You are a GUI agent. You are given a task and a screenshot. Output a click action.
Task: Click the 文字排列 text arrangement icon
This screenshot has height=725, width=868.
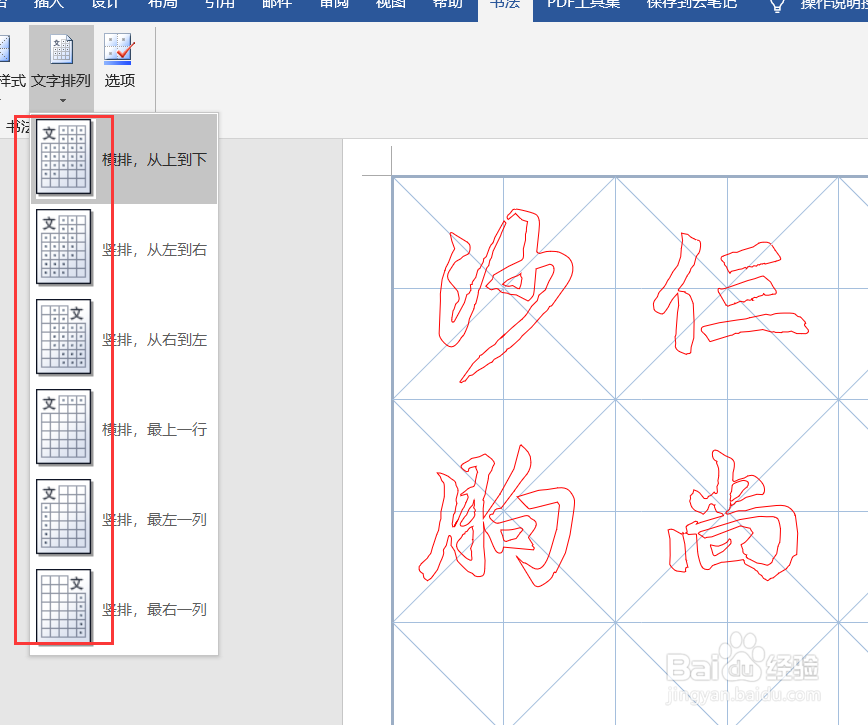pyautogui.click(x=62, y=48)
